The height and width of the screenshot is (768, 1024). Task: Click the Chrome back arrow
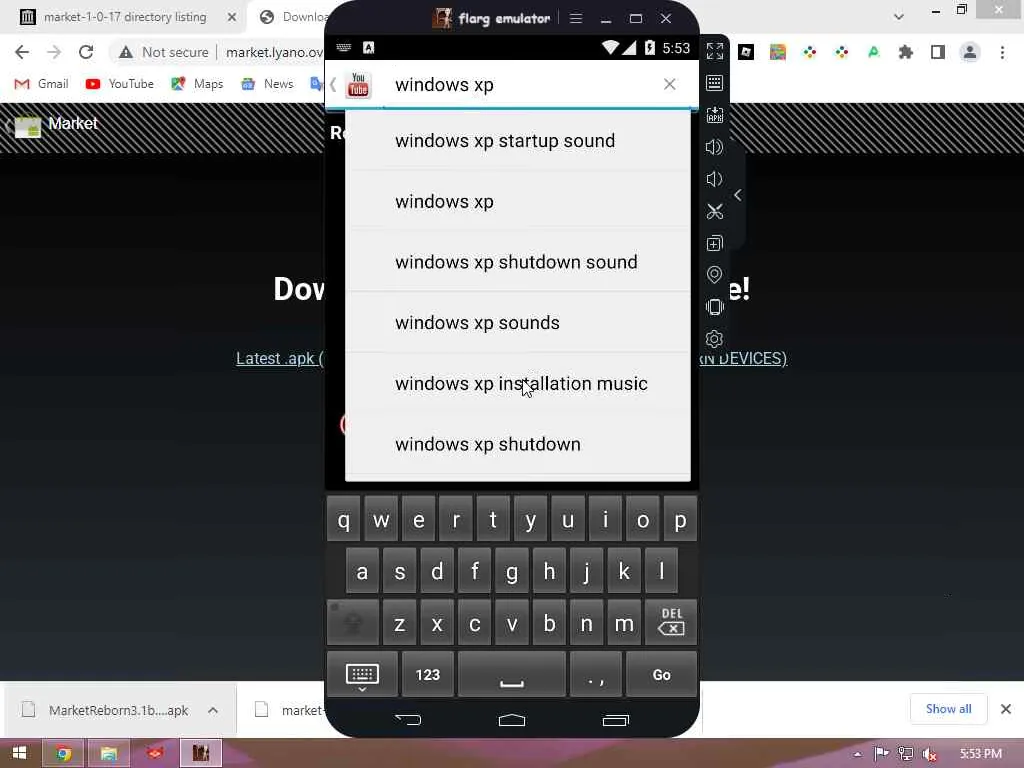tap(22, 52)
